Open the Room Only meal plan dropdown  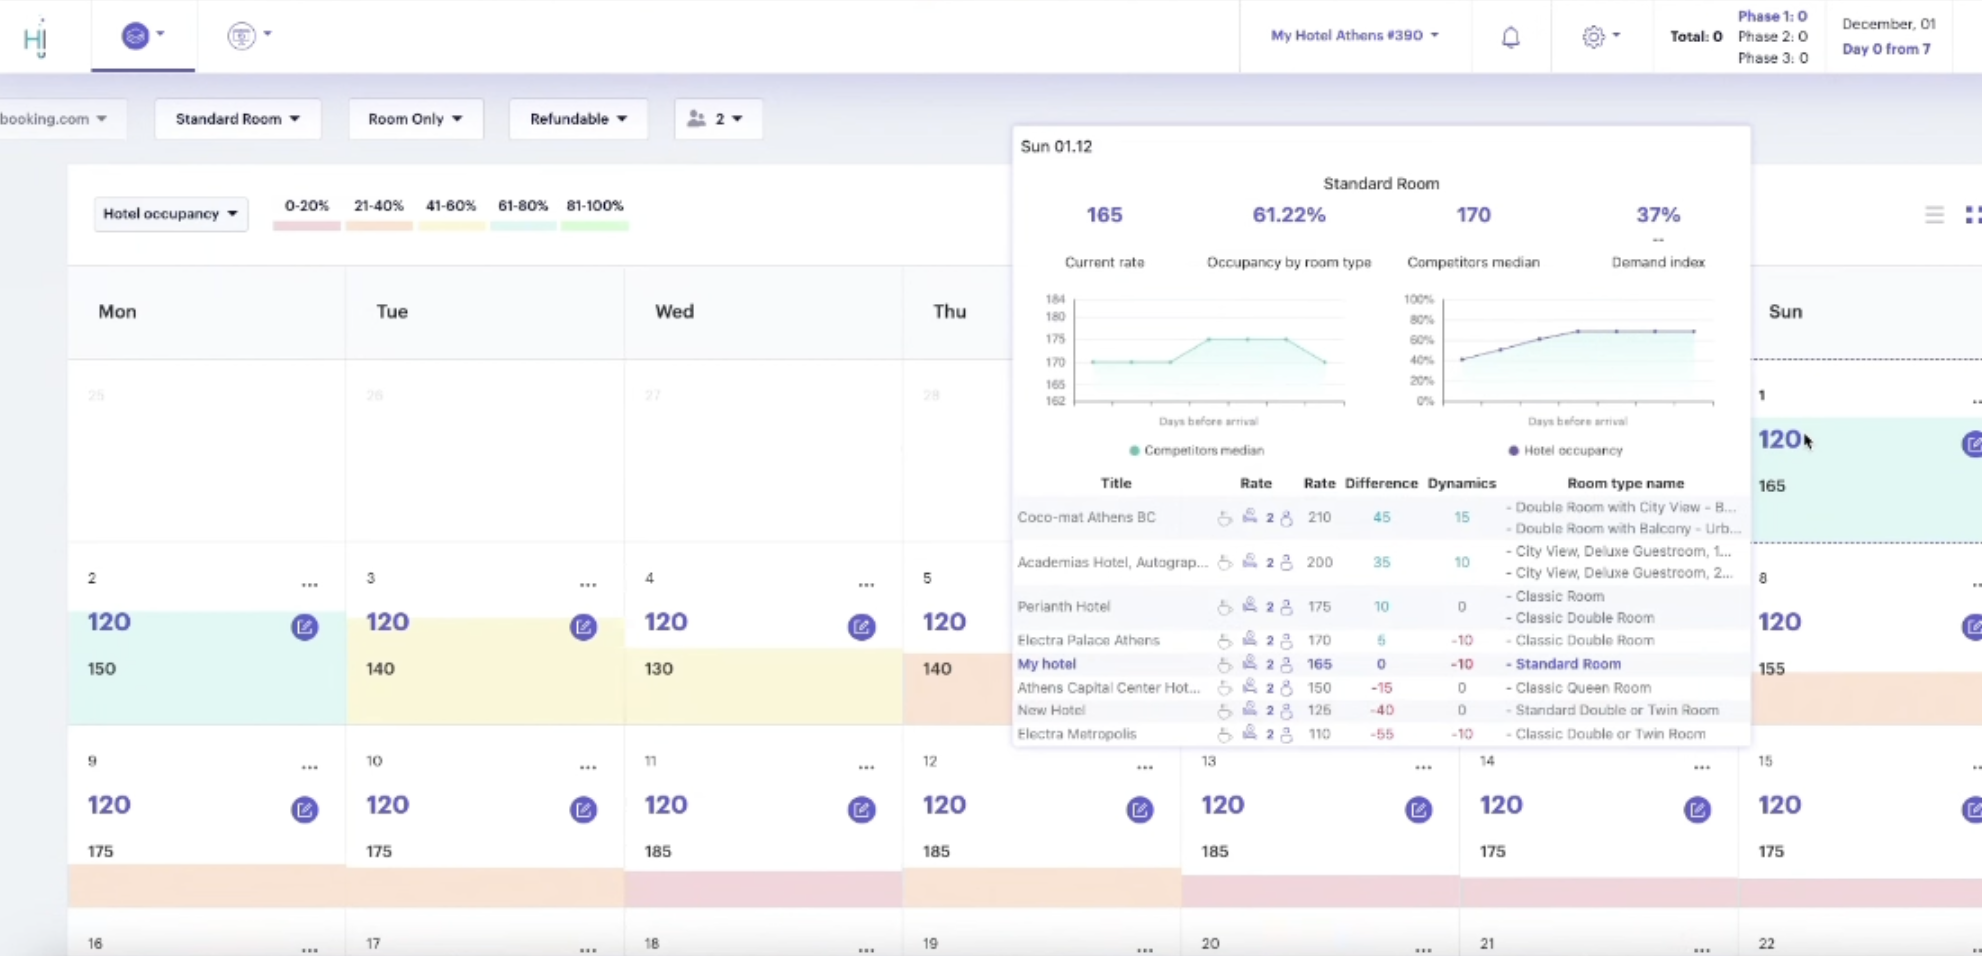pos(415,119)
